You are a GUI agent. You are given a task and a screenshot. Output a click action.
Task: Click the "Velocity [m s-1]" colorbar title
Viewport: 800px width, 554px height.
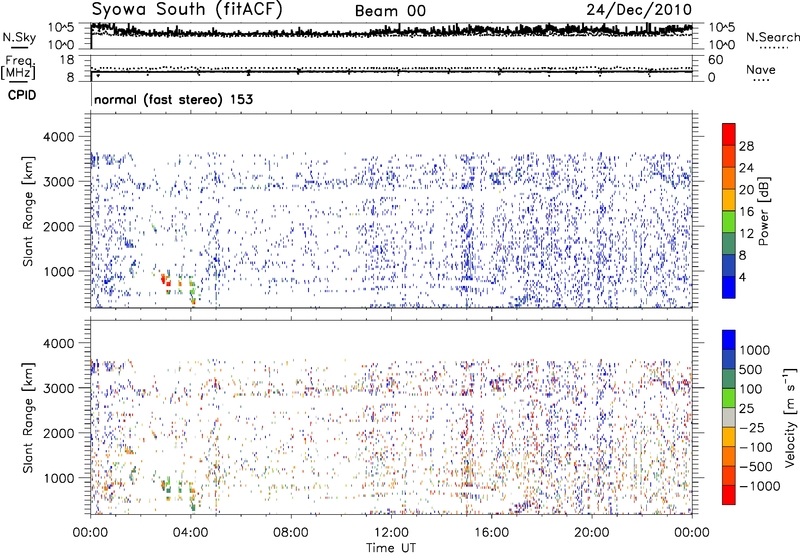click(x=790, y=417)
